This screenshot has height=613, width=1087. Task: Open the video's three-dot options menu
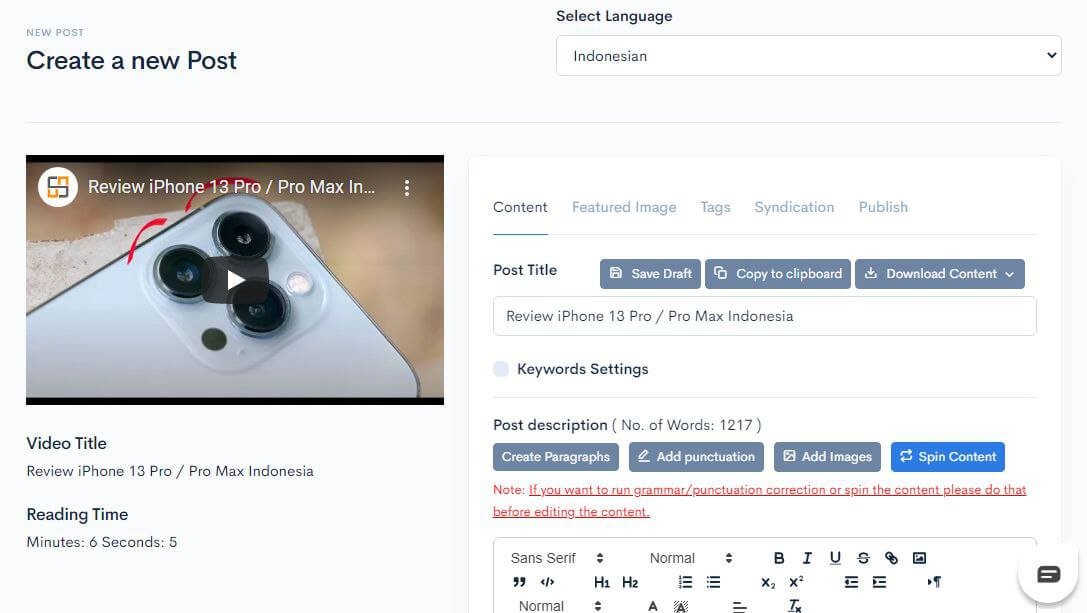pos(407,187)
